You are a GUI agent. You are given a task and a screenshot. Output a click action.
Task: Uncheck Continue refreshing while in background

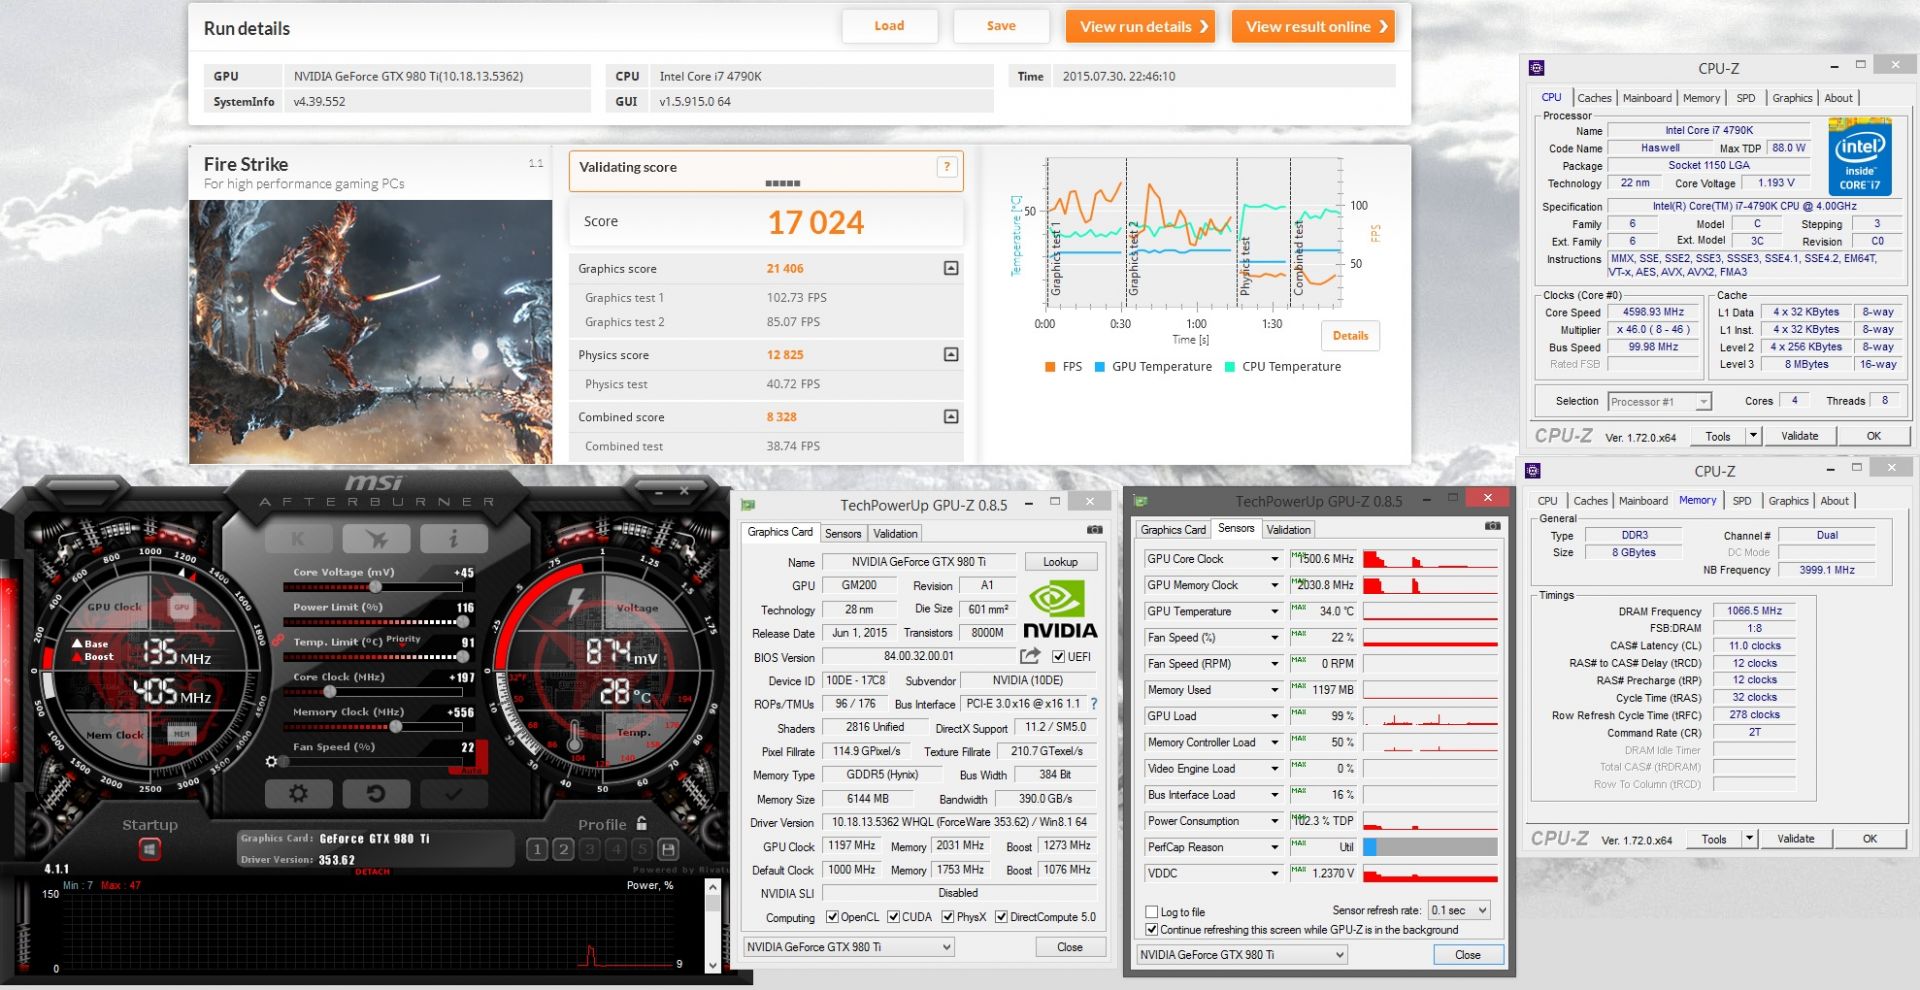pos(1152,929)
